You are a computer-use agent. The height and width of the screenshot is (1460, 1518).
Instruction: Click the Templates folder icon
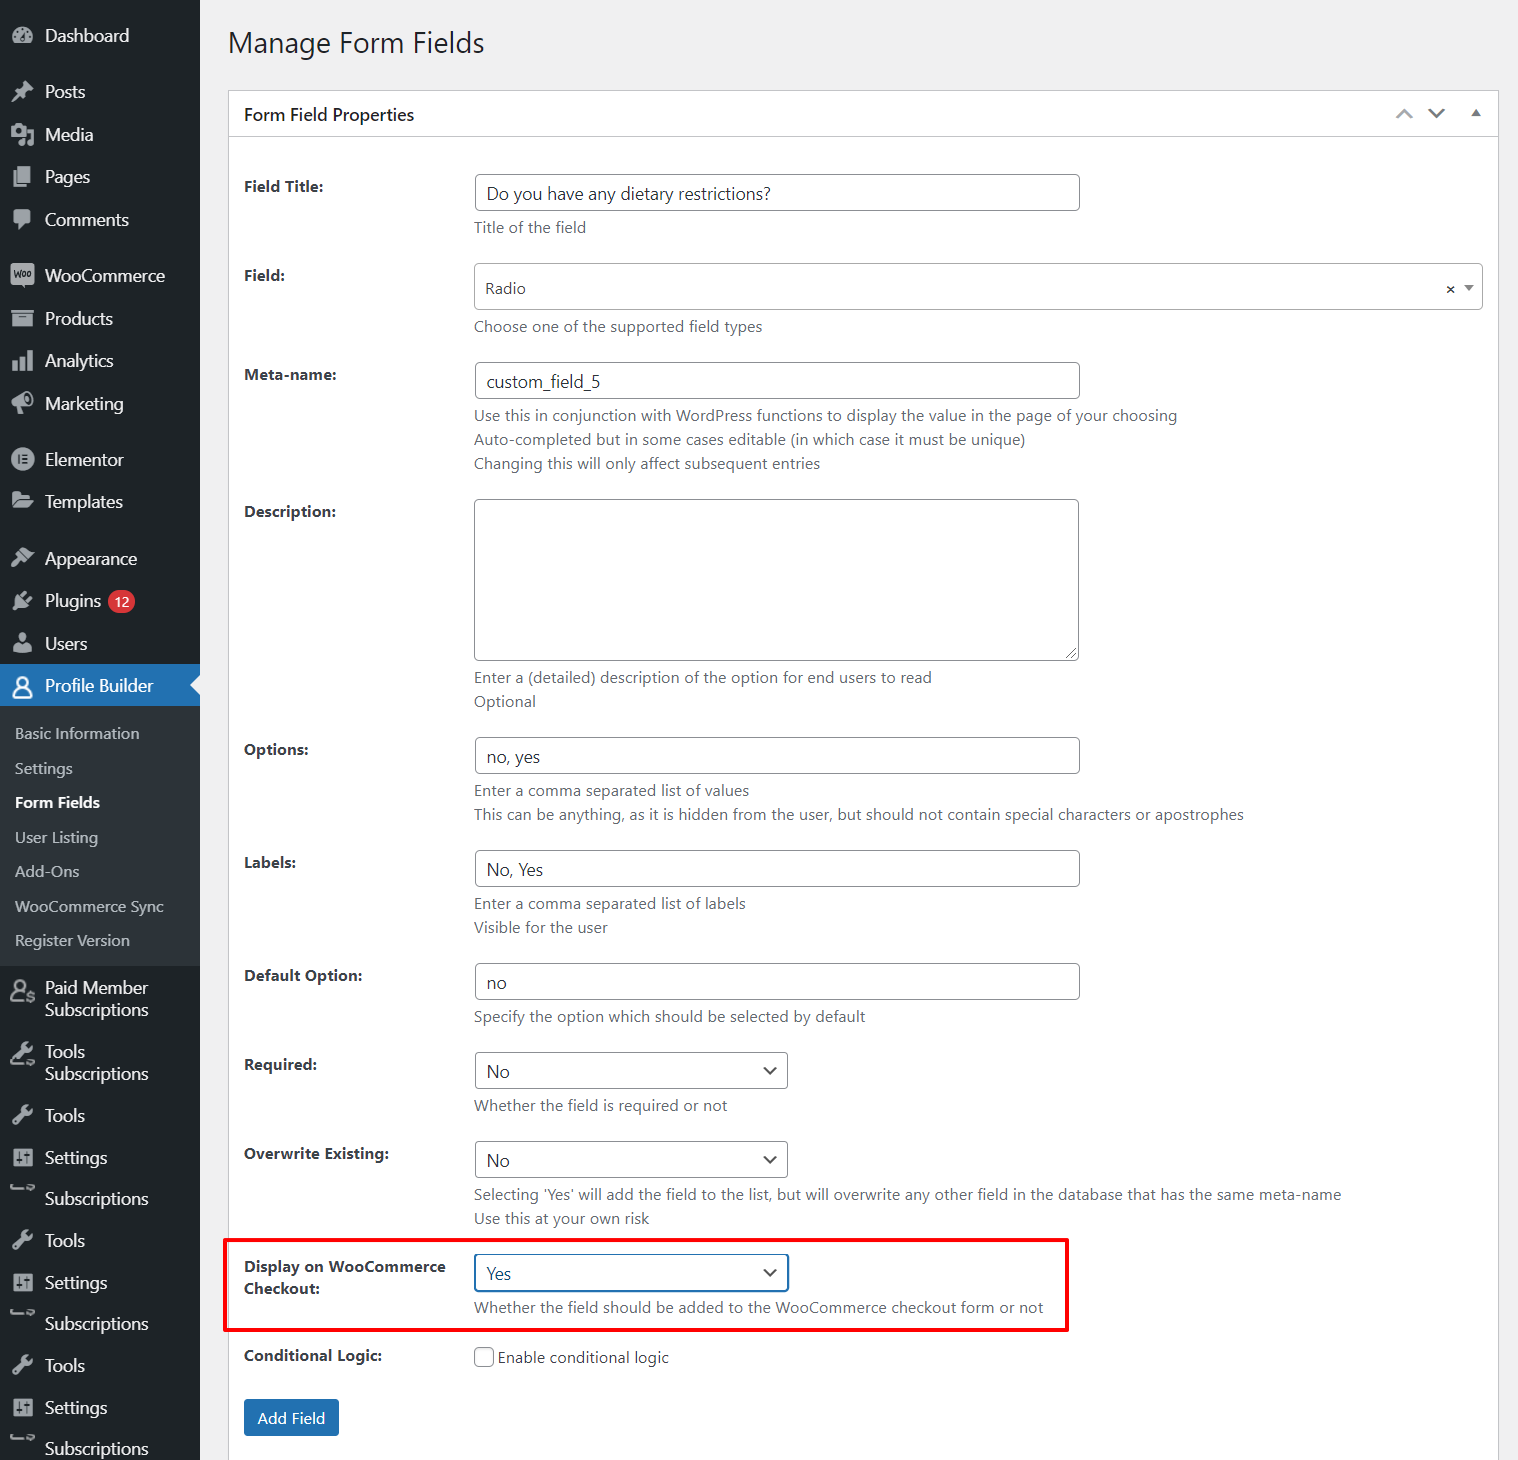pyautogui.click(x=22, y=502)
